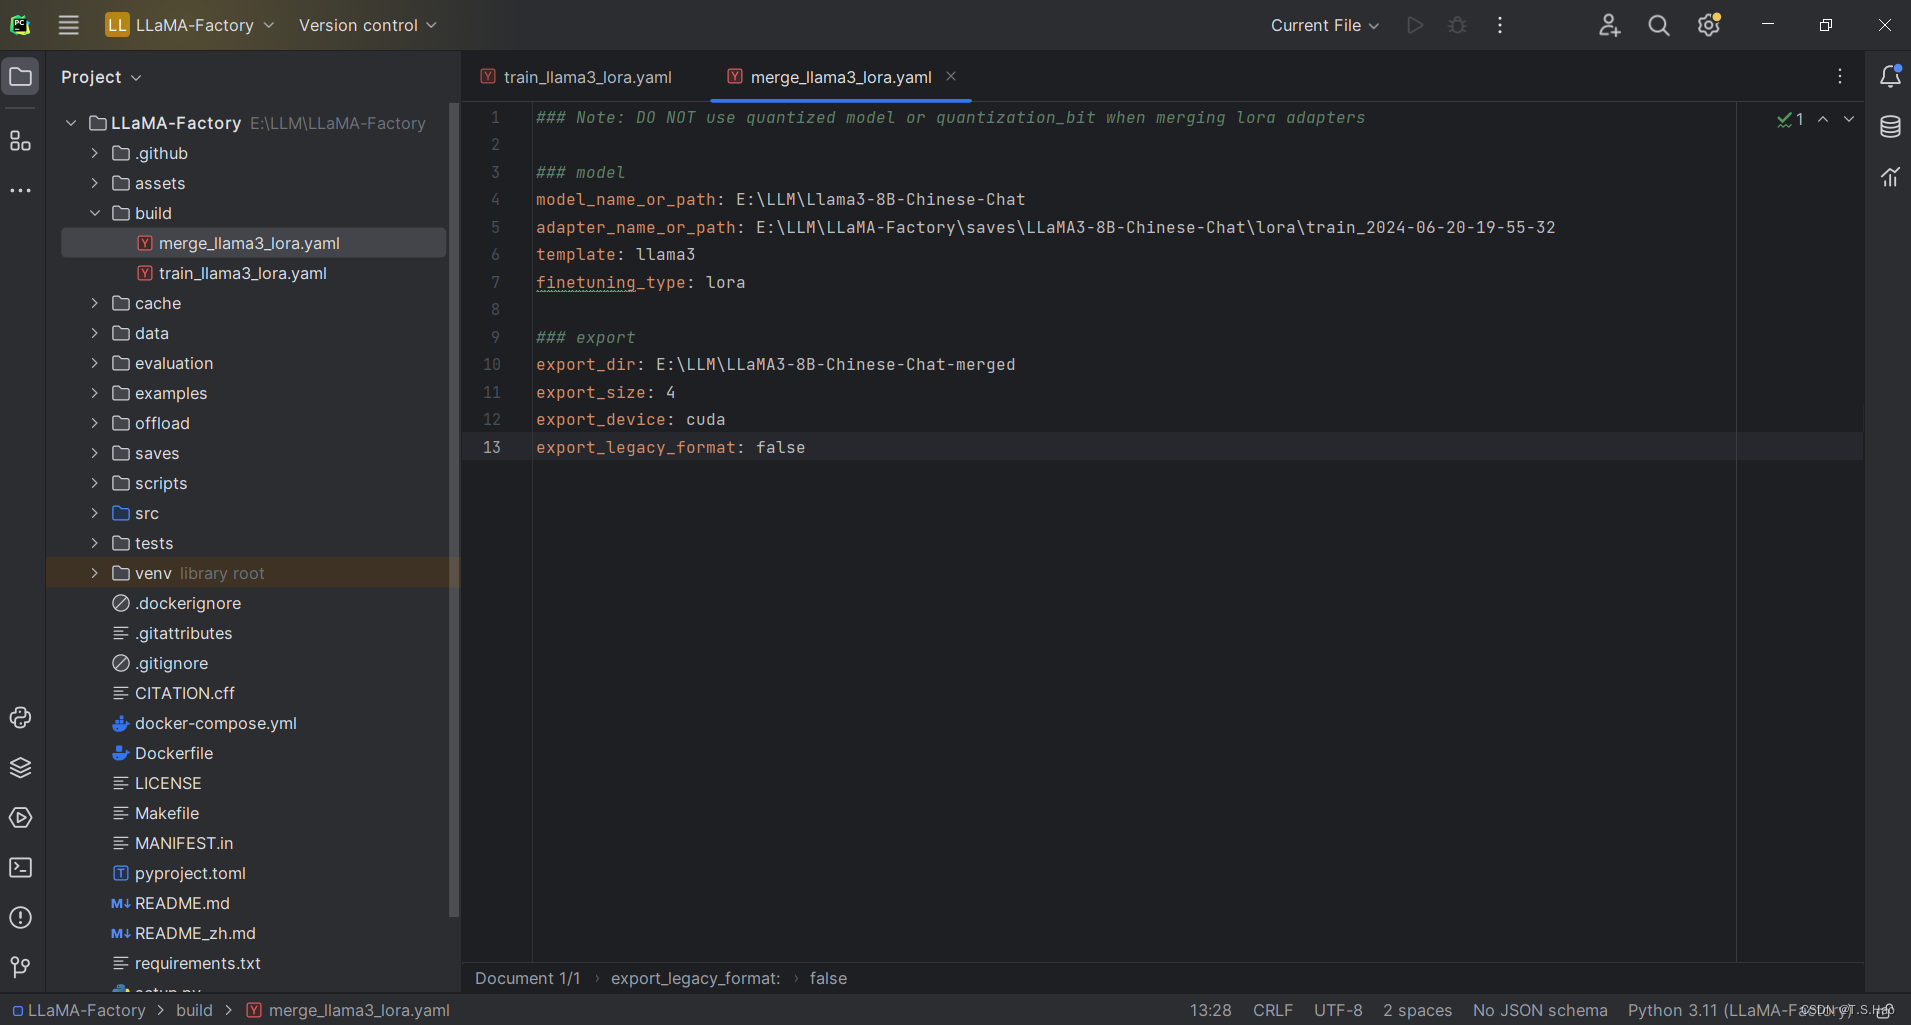Go to previous highlighted problem arrow
The height and width of the screenshot is (1025, 1911).
[1823, 119]
